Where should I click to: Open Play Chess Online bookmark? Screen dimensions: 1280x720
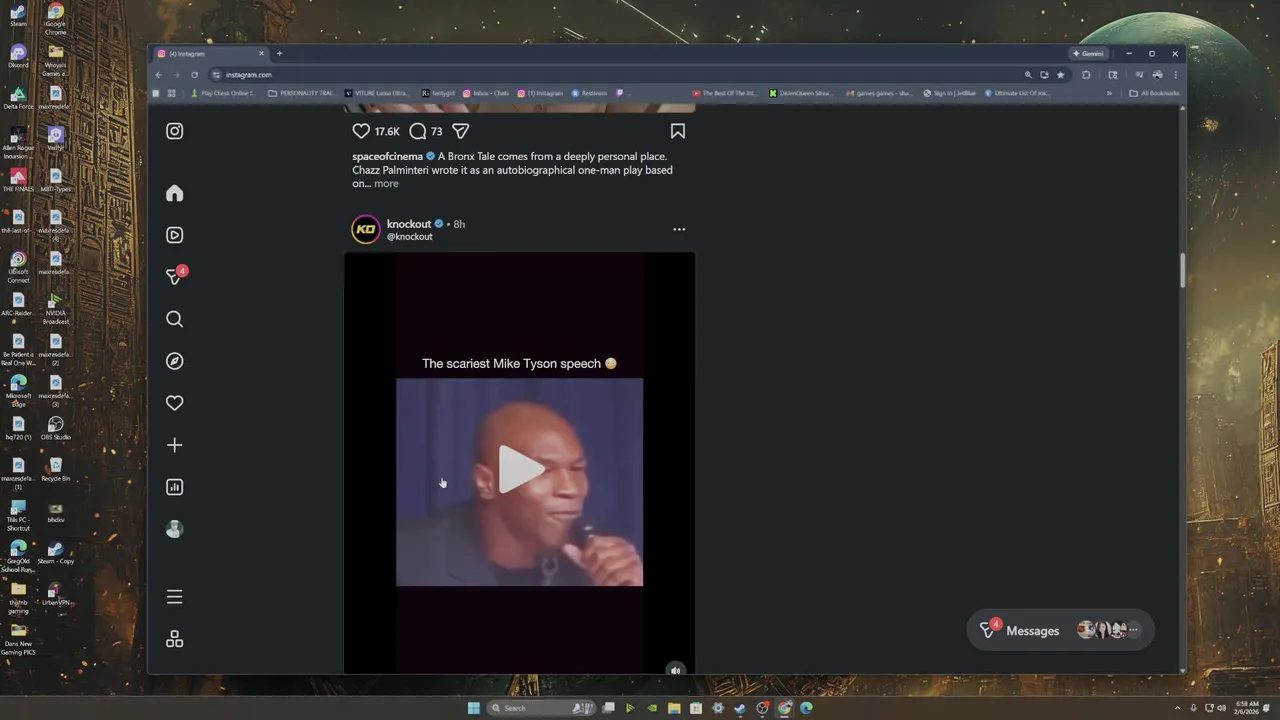pos(223,93)
